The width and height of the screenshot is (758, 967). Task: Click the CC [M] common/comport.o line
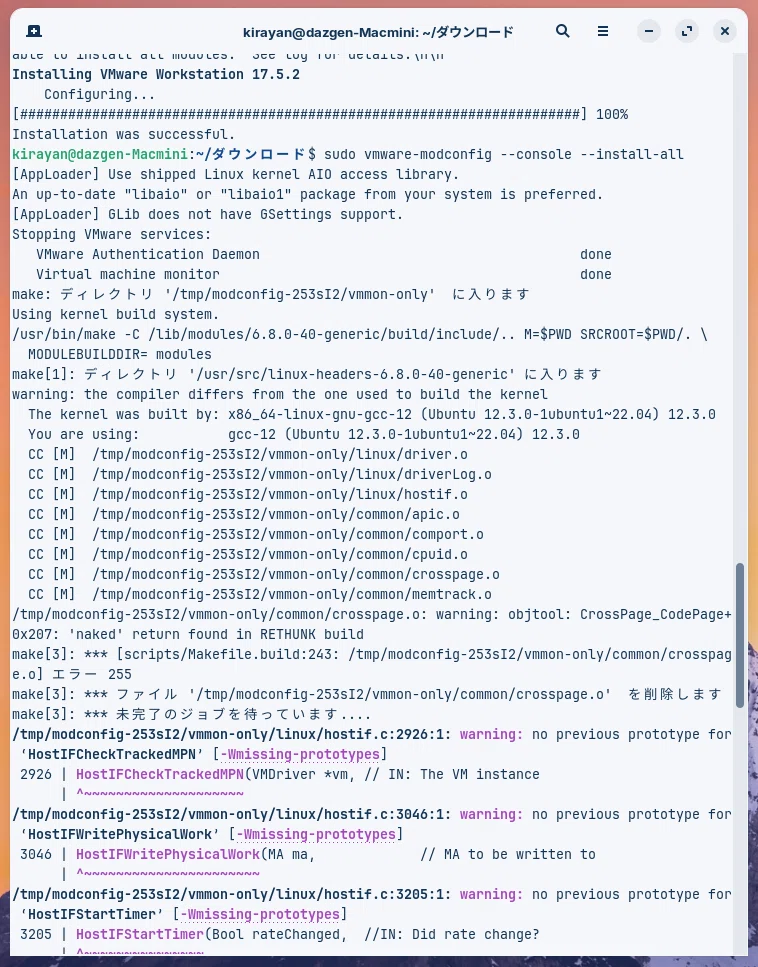[x=256, y=535]
